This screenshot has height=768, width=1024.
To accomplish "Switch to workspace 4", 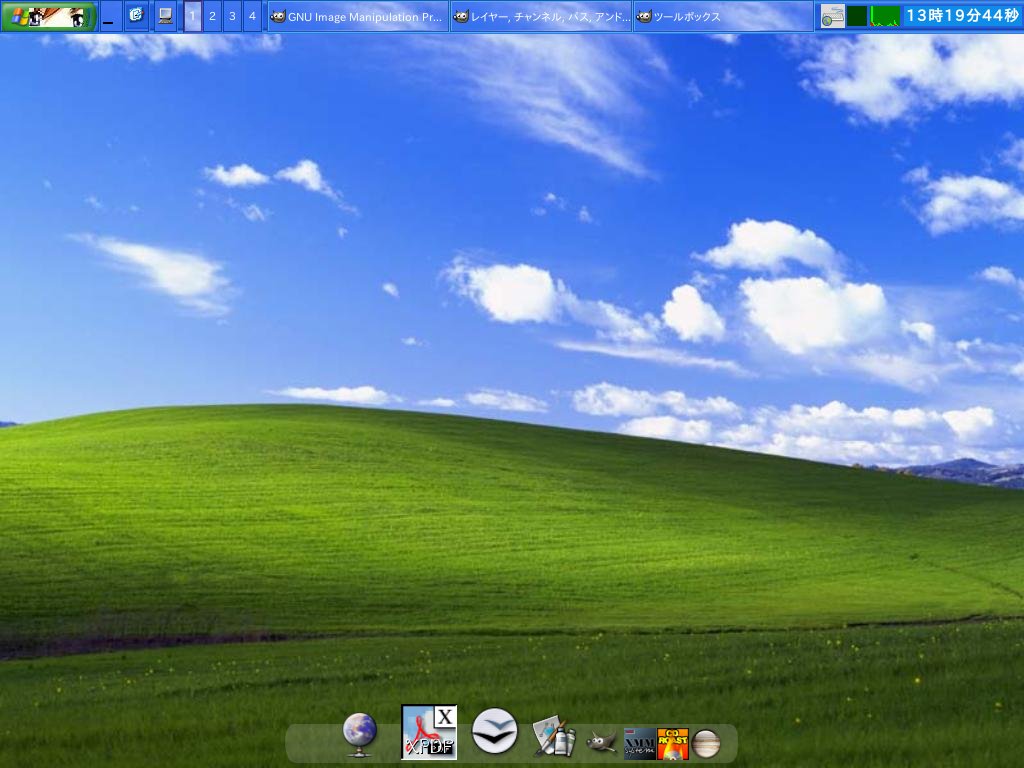I will (251, 16).
